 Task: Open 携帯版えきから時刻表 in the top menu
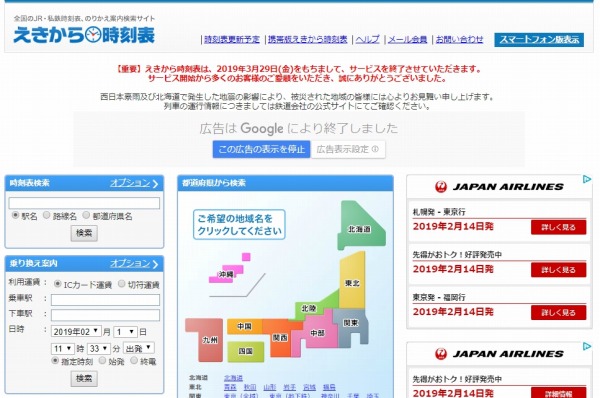click(x=308, y=39)
